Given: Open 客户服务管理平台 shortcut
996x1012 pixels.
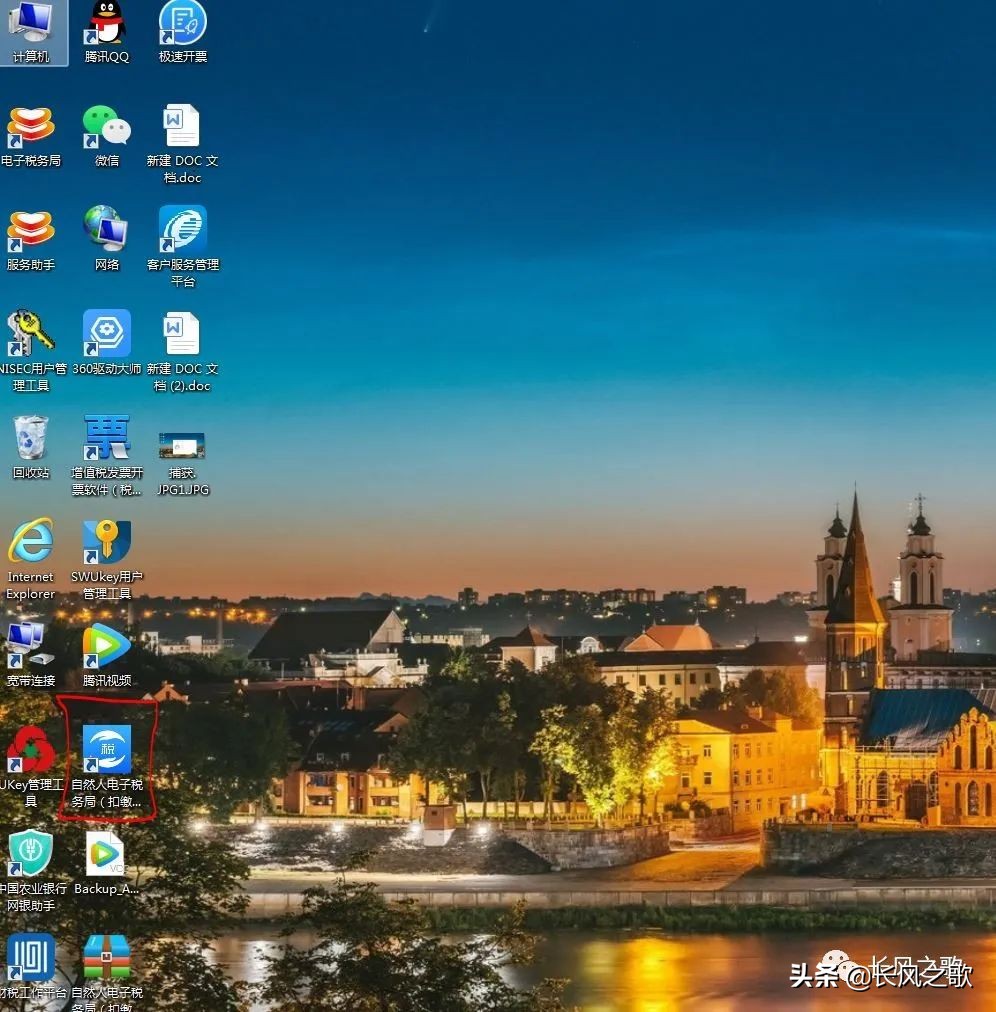Looking at the screenshot, I should coord(183,230).
